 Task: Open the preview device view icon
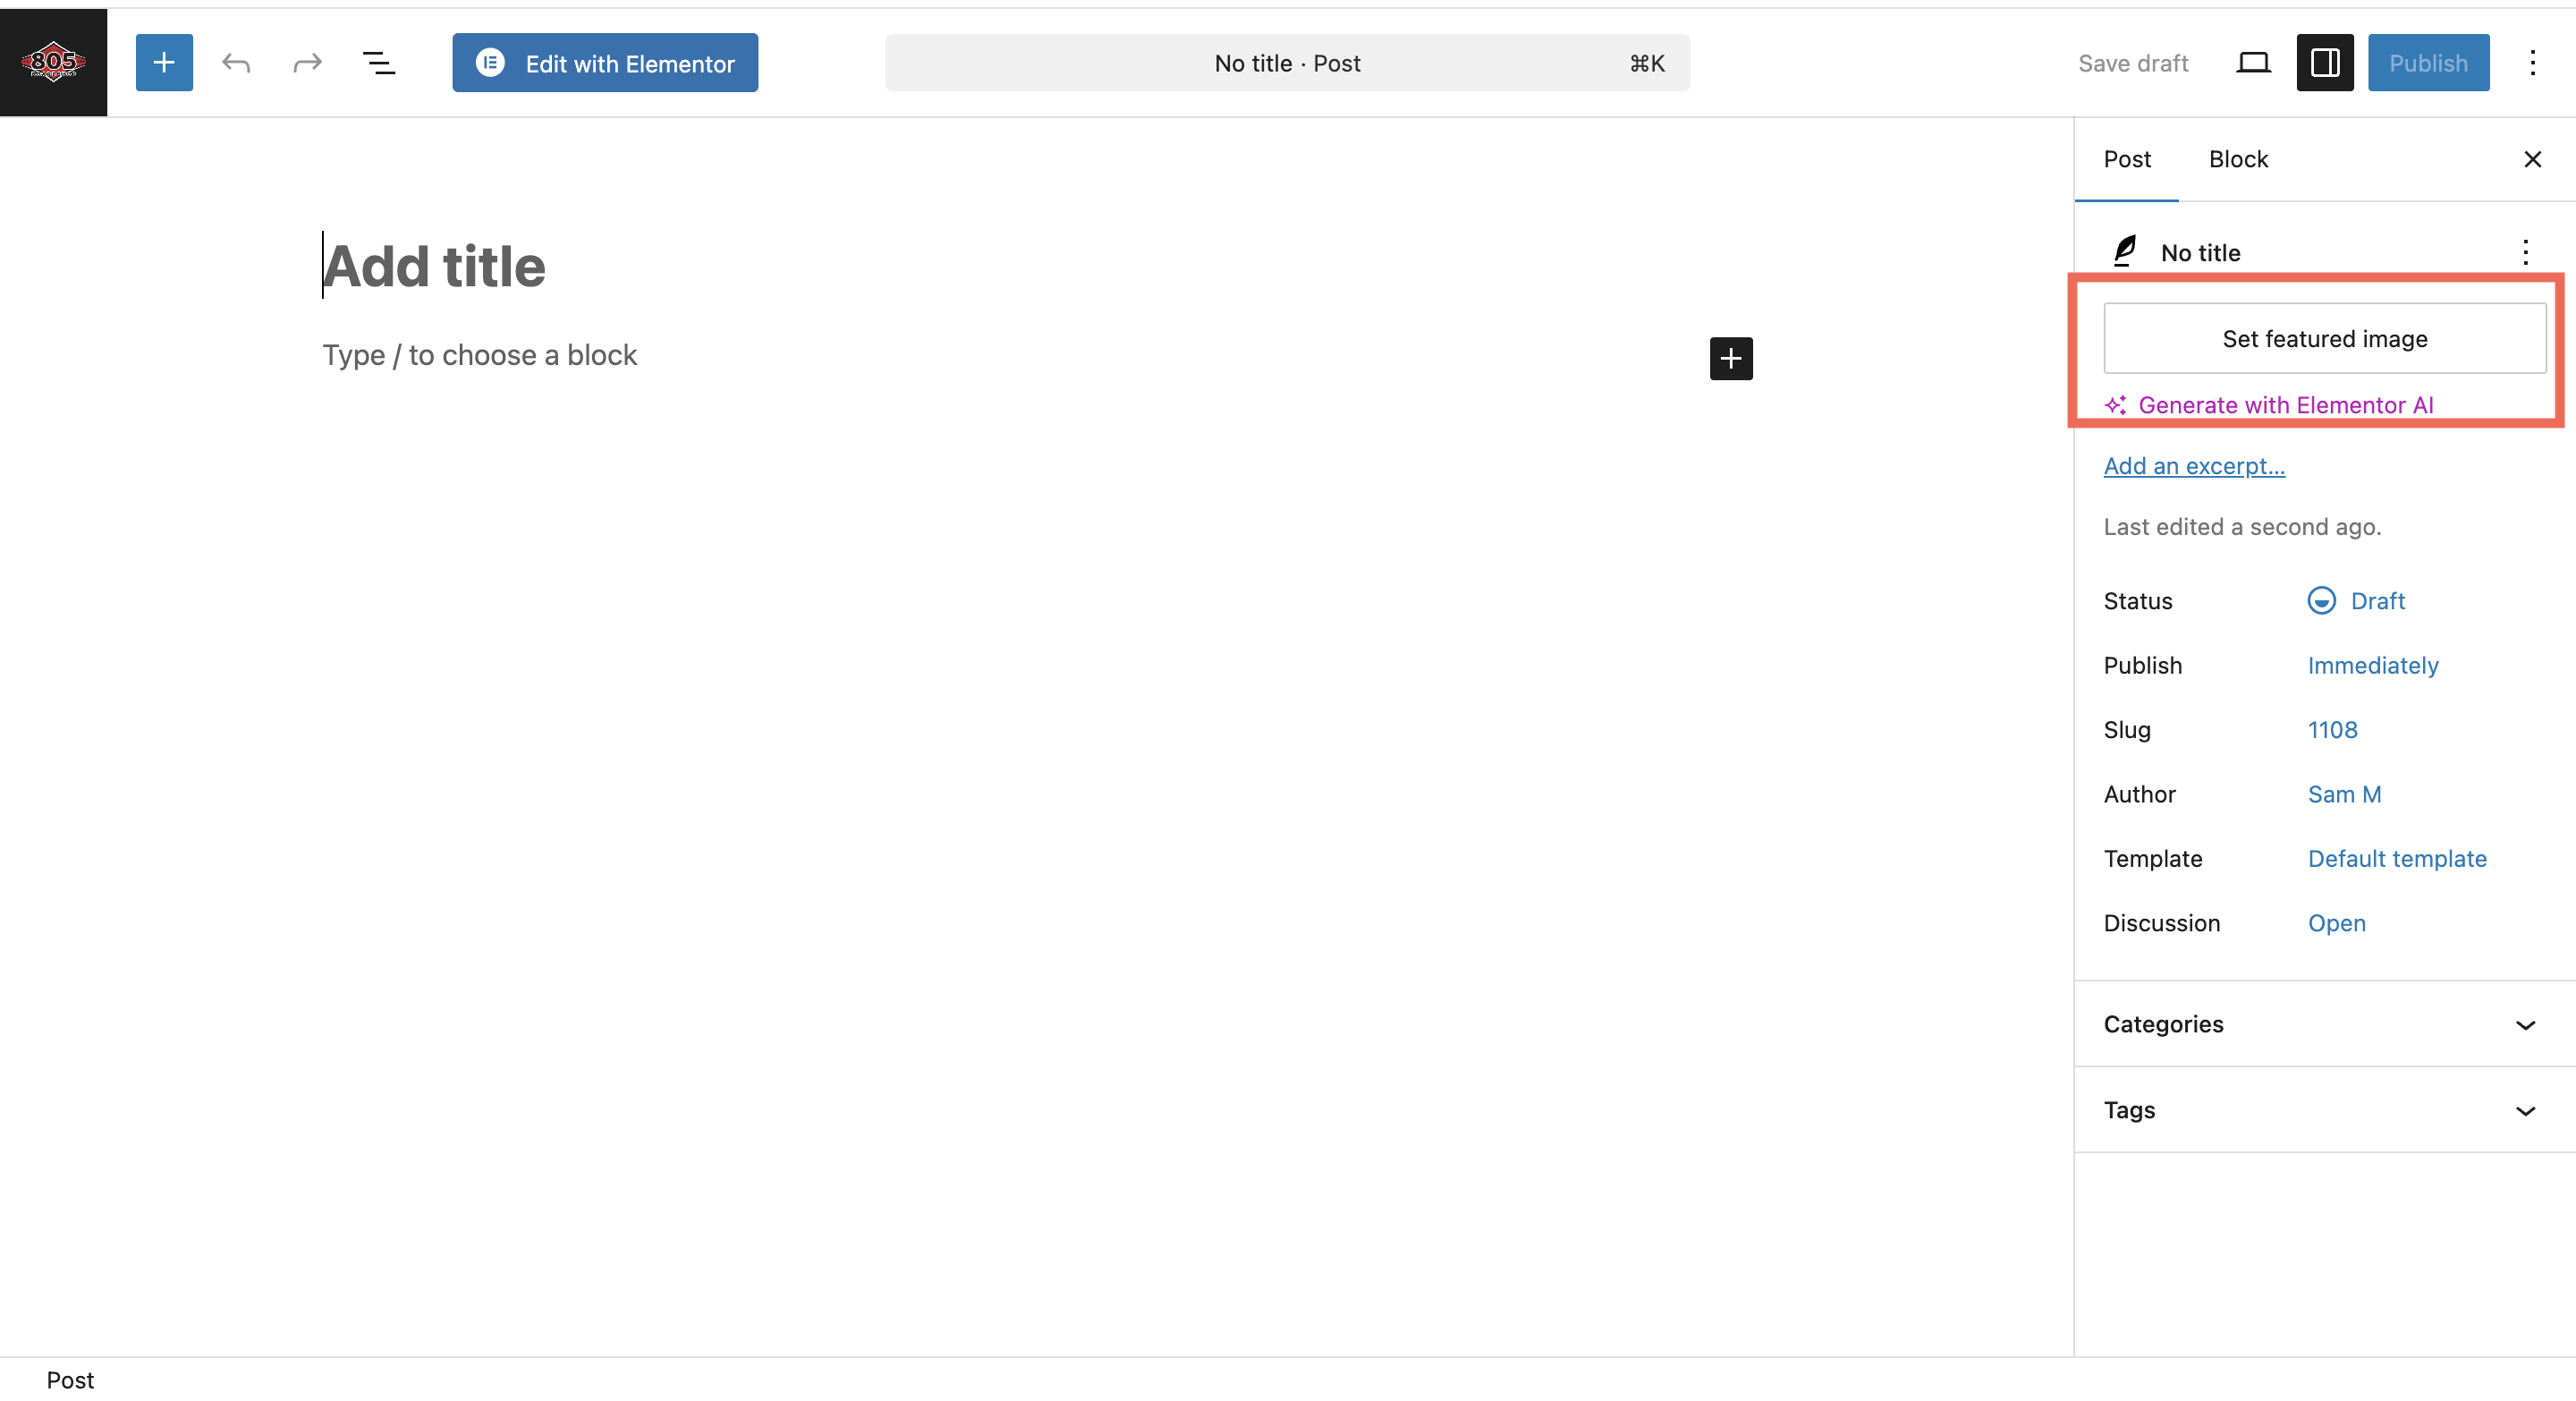point(2253,63)
